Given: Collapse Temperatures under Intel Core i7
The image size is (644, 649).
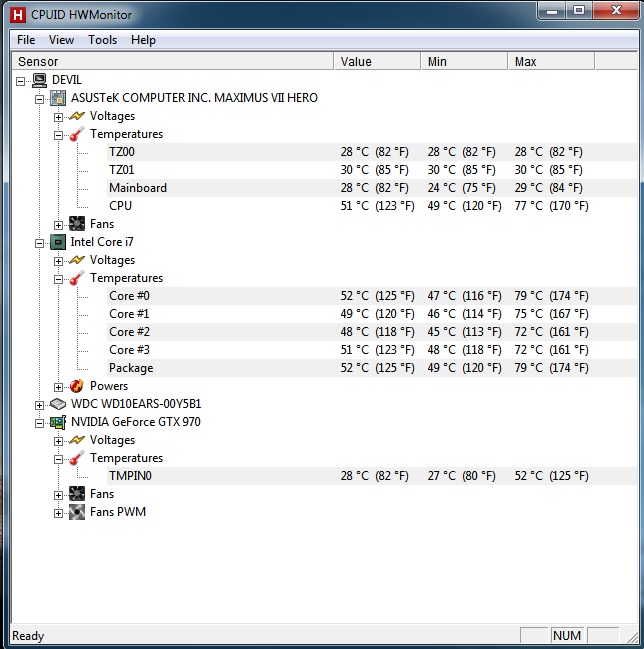Looking at the screenshot, I should tap(58, 279).
